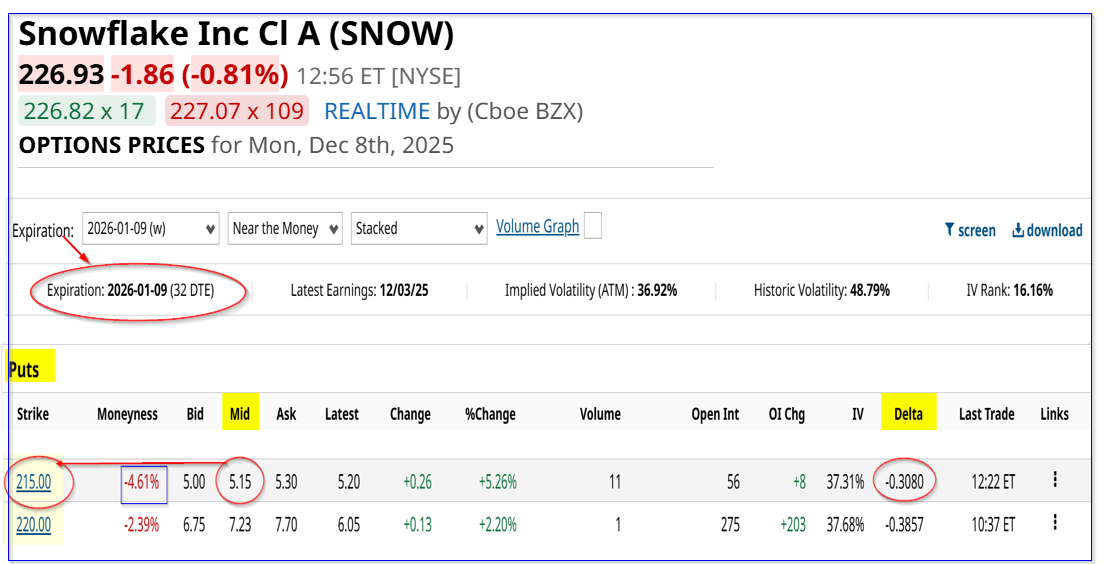Toggle the Volume Graph checkbox
1107x564 pixels.
(593, 227)
